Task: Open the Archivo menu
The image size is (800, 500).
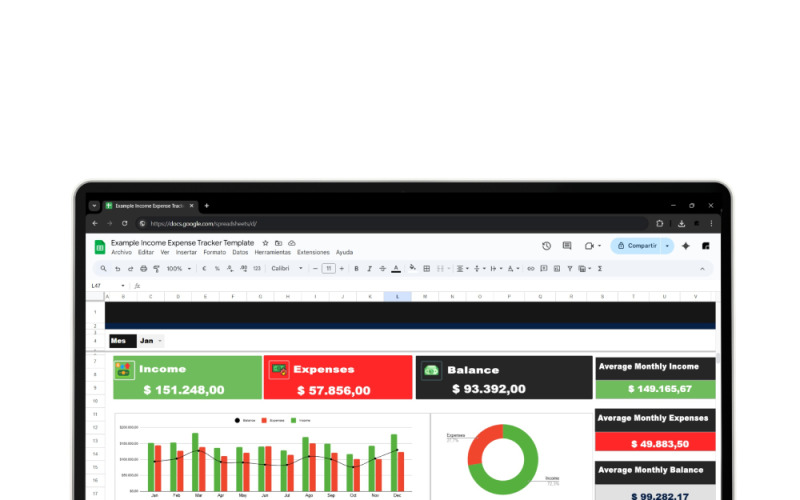Action: [x=121, y=253]
